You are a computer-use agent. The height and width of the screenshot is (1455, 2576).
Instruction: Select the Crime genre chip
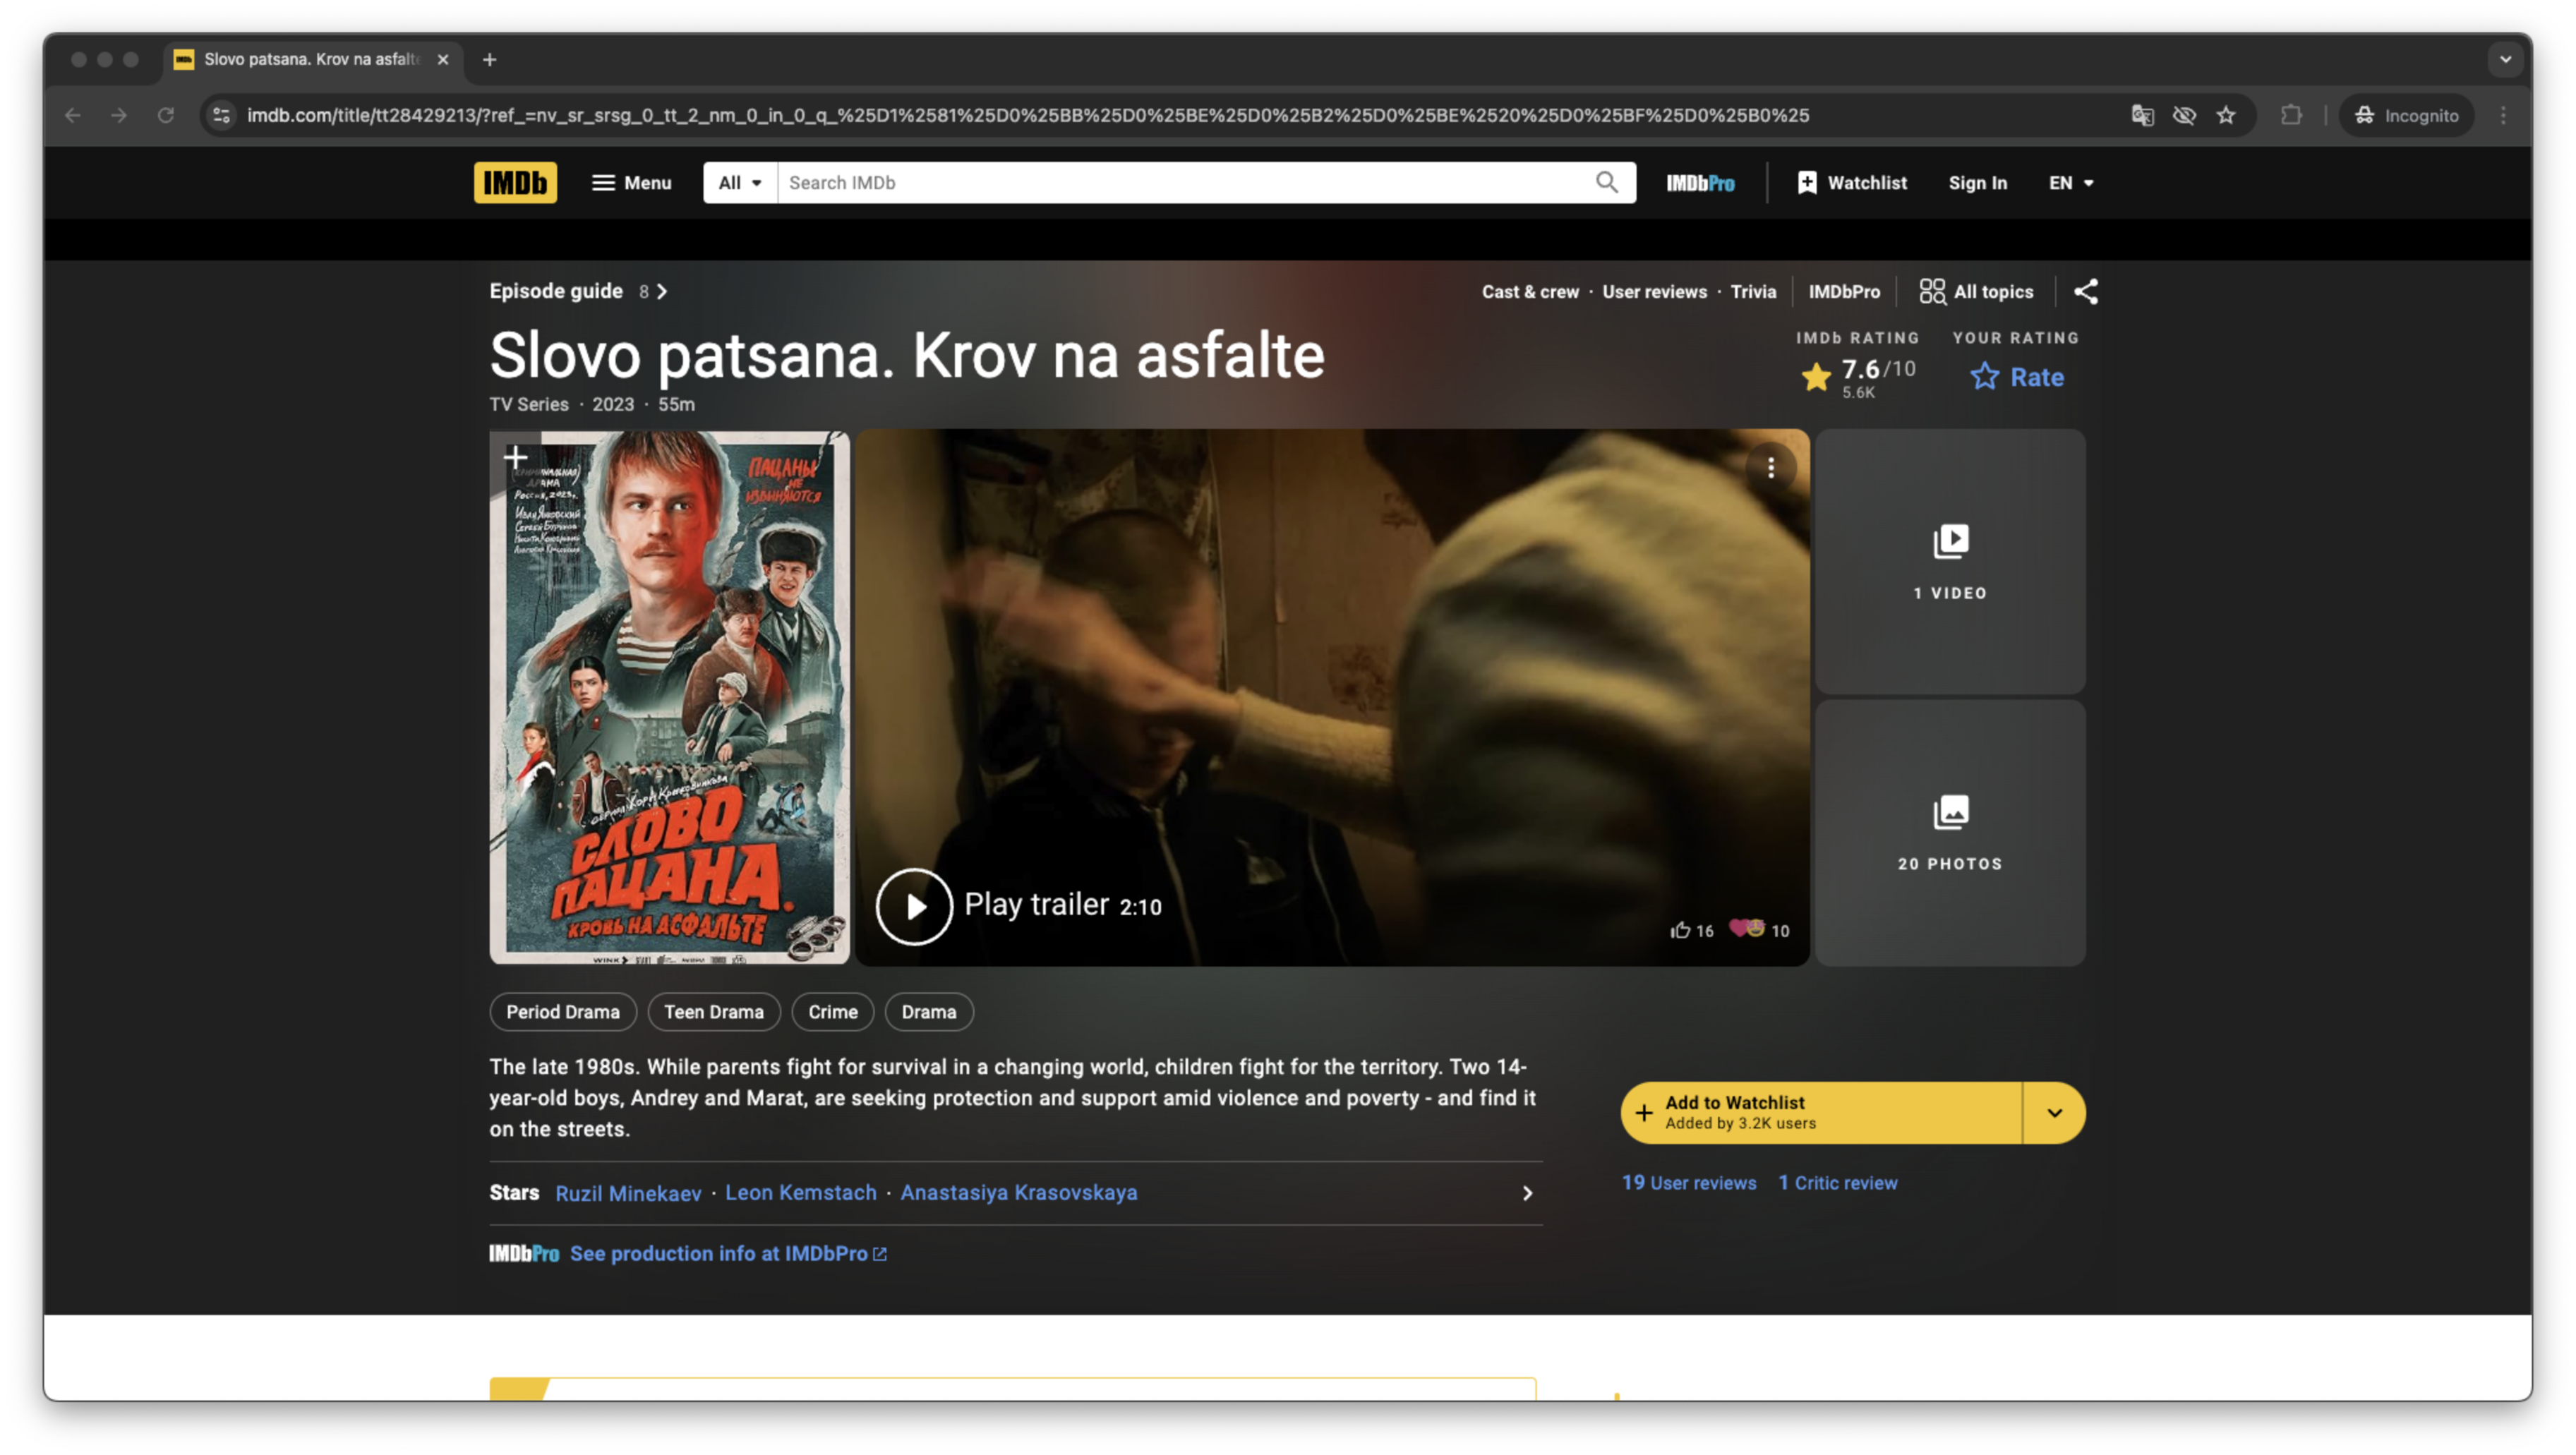tap(832, 1011)
